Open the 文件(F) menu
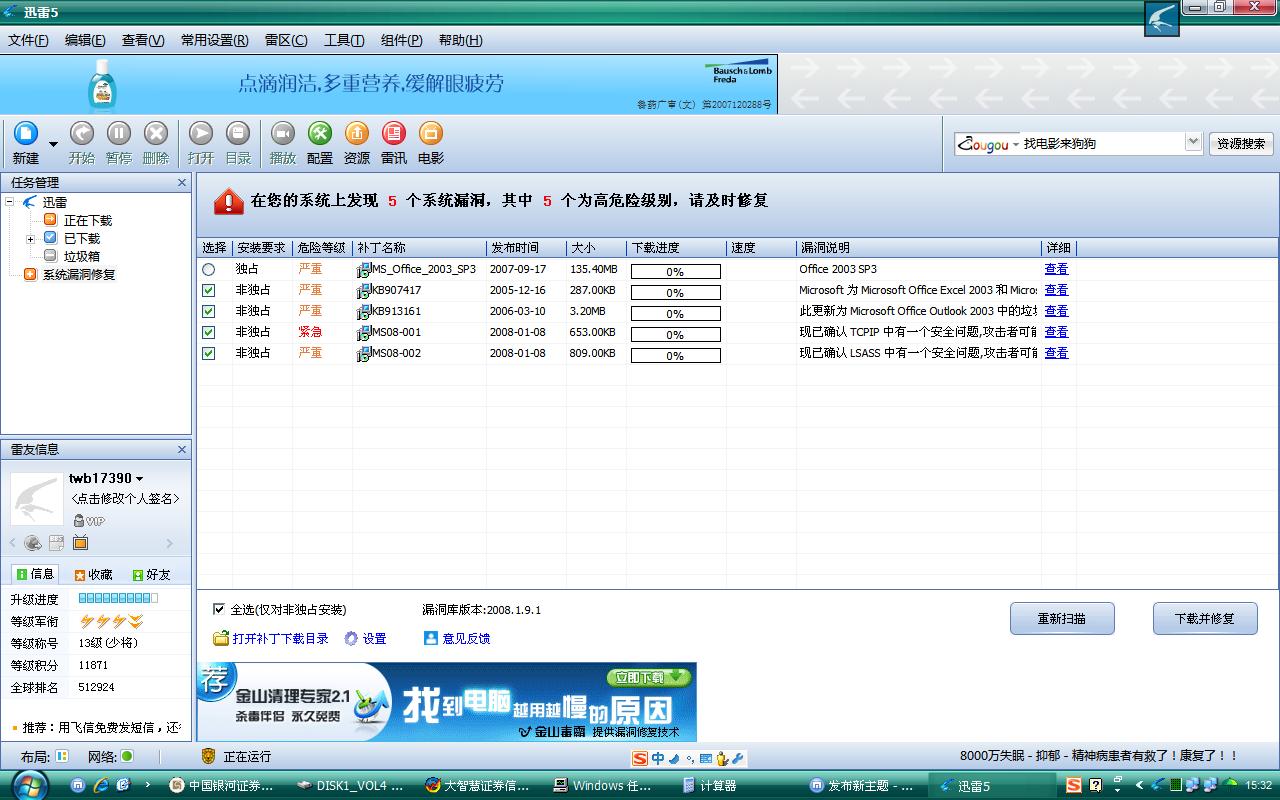 point(28,41)
